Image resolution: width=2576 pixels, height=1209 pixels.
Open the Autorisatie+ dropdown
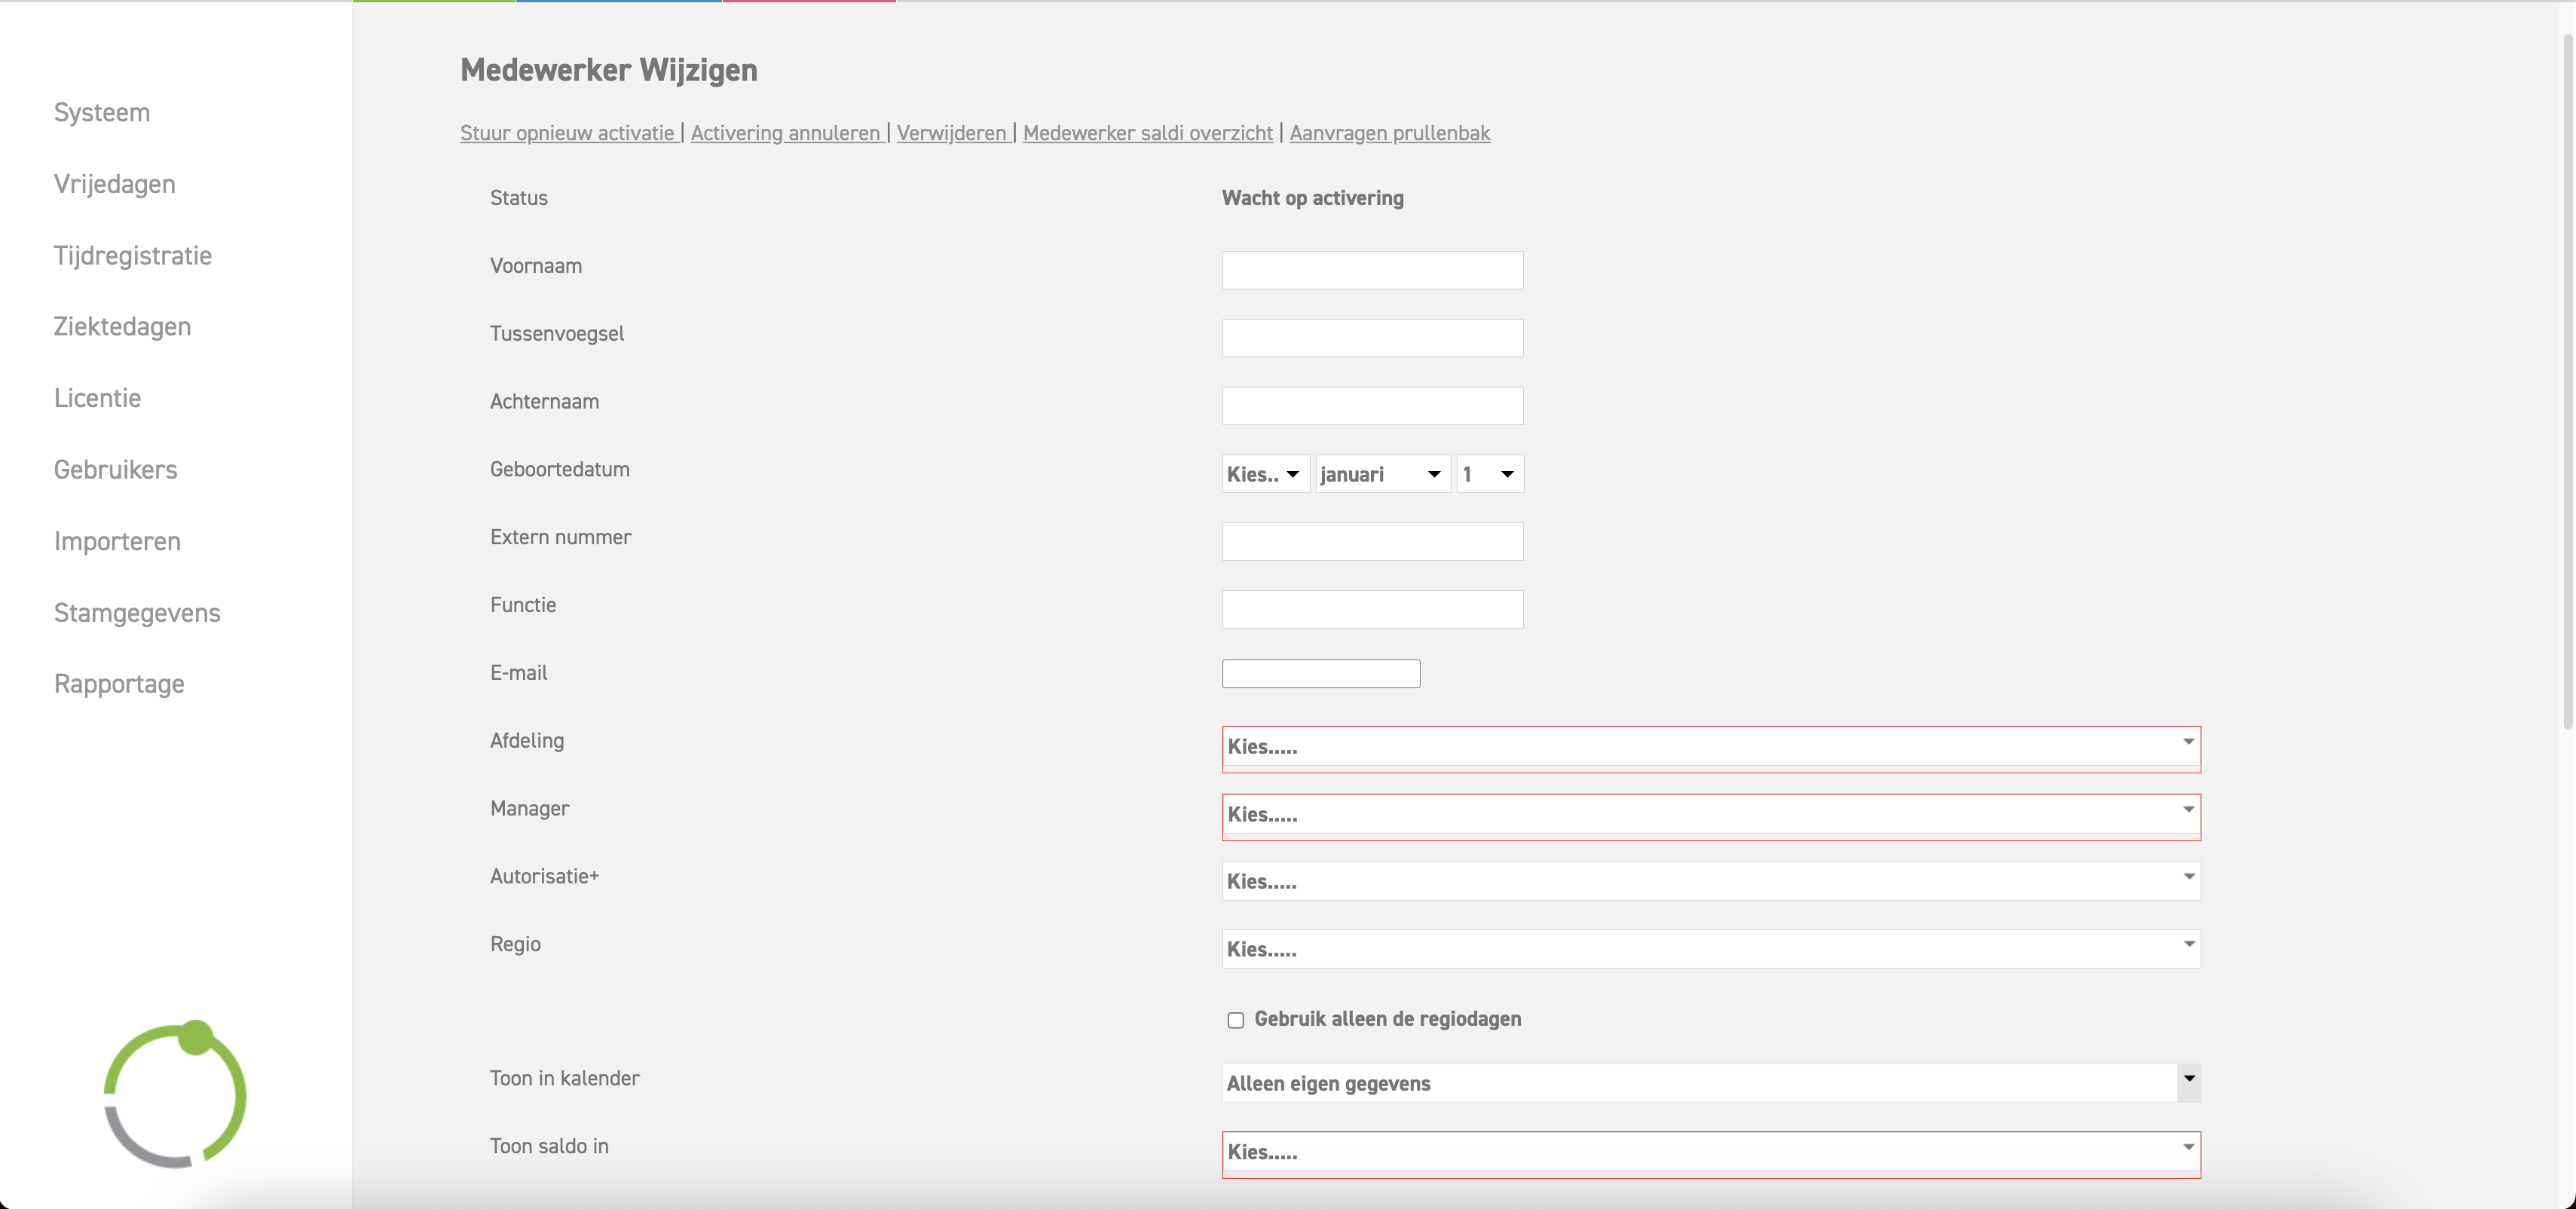[x=1710, y=881]
